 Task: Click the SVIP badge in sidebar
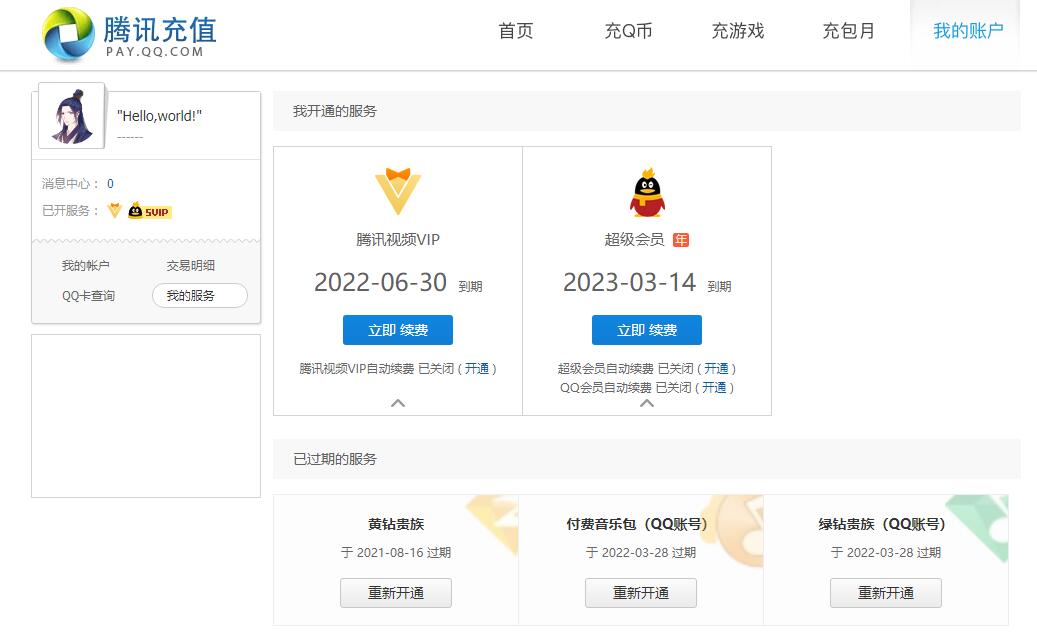149,210
